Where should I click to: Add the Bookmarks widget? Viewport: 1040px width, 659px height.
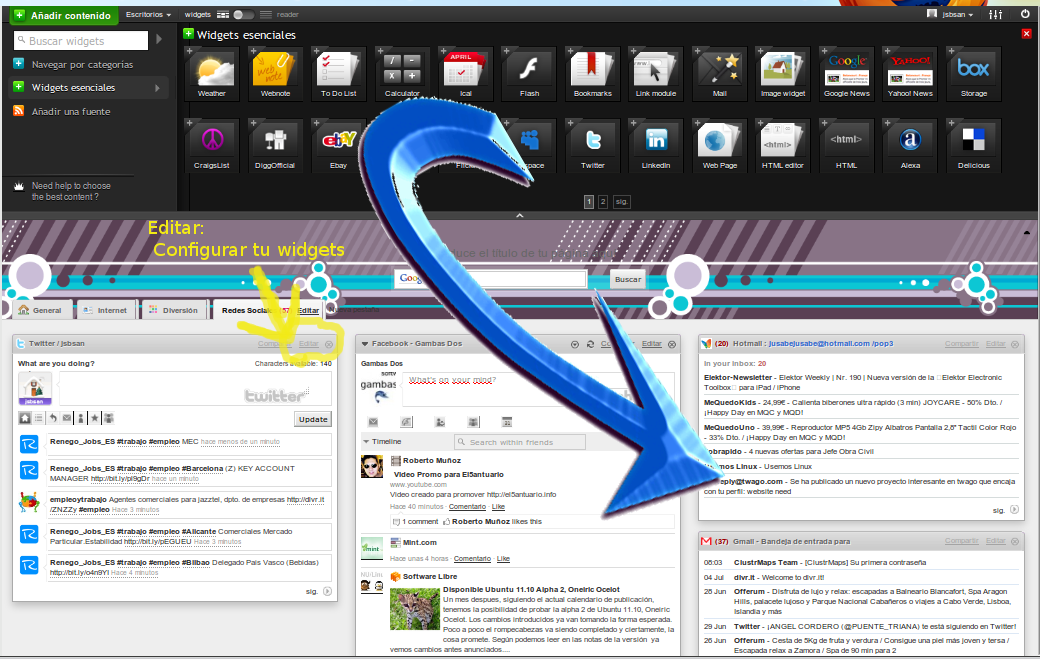point(592,74)
